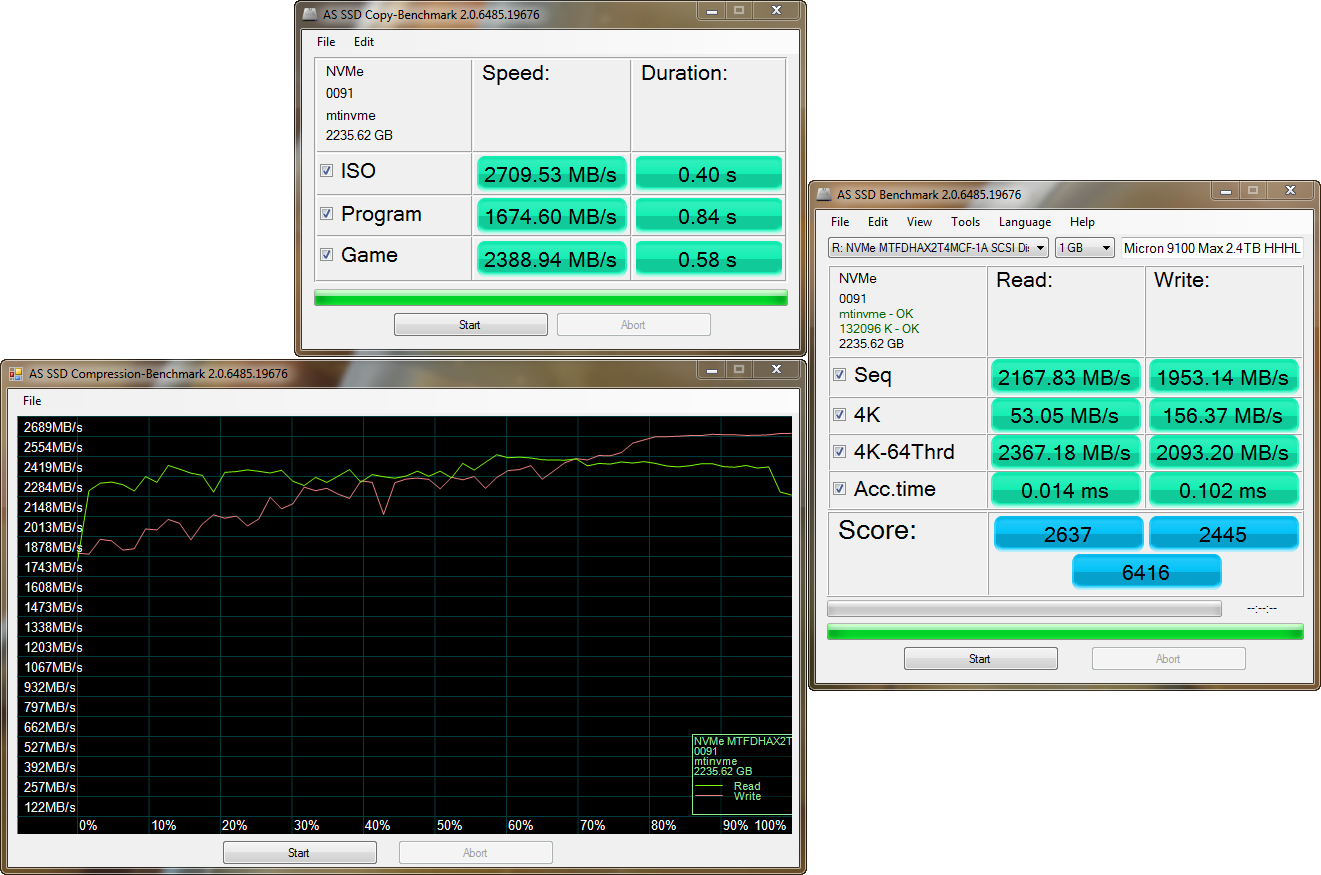Viewport: 1321px width, 875px height.
Task: Open File menu in AS SSD Benchmark window
Action: pyautogui.click(x=840, y=222)
